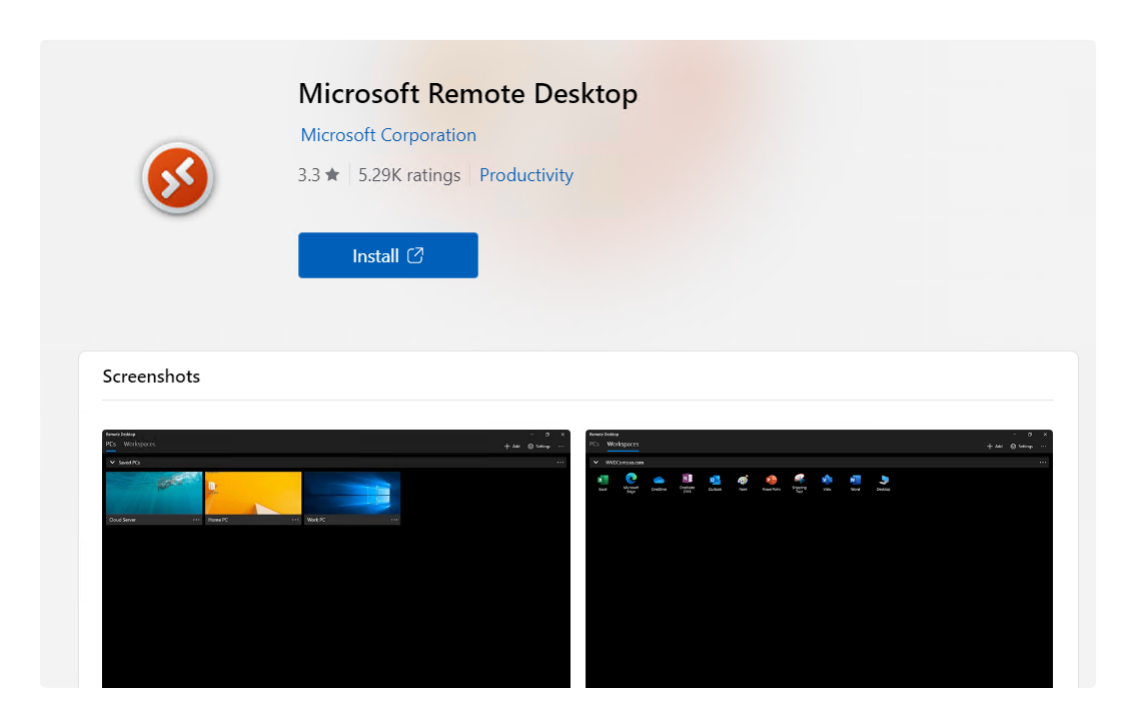Click the Word icon in the workspace

point(855,480)
